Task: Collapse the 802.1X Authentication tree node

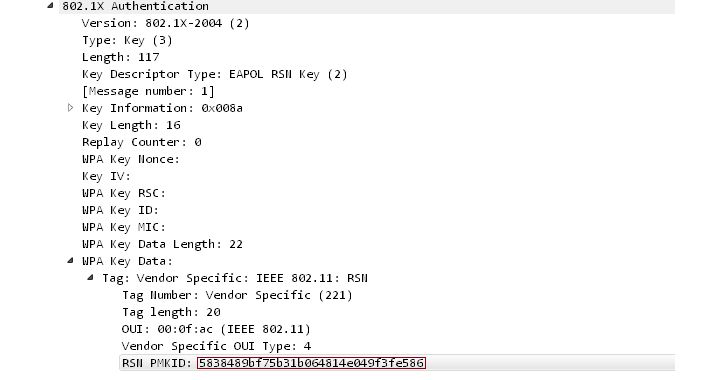Action: pyautogui.click(x=51, y=6)
